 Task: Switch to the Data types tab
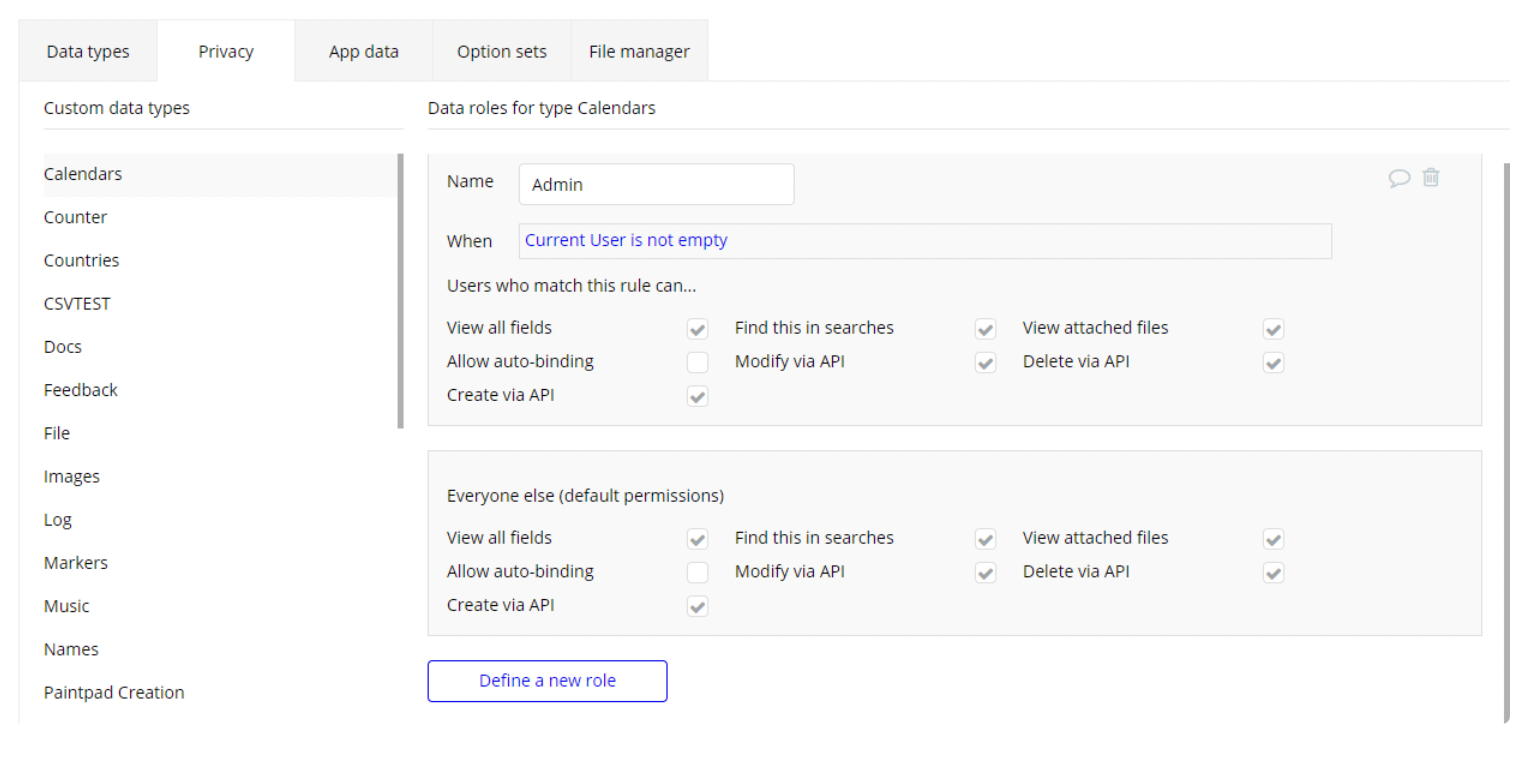tap(88, 51)
